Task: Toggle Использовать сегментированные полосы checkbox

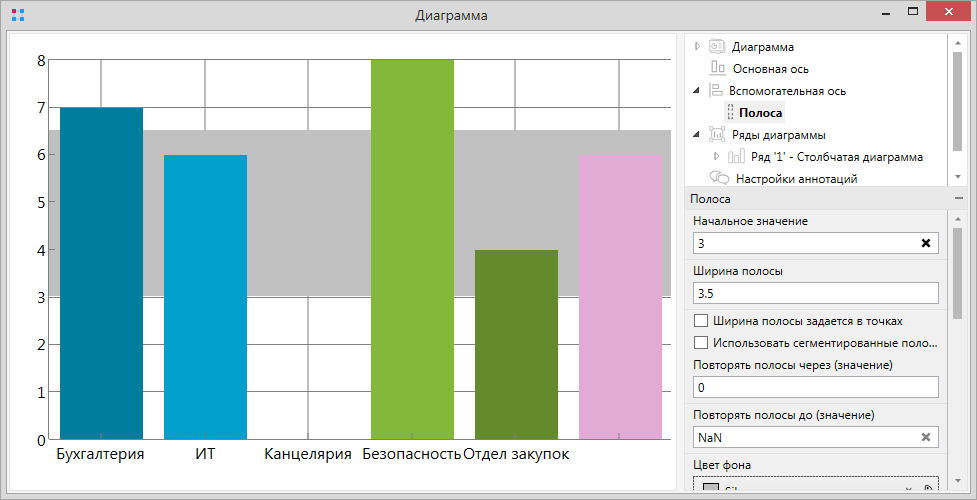Action: click(701, 343)
